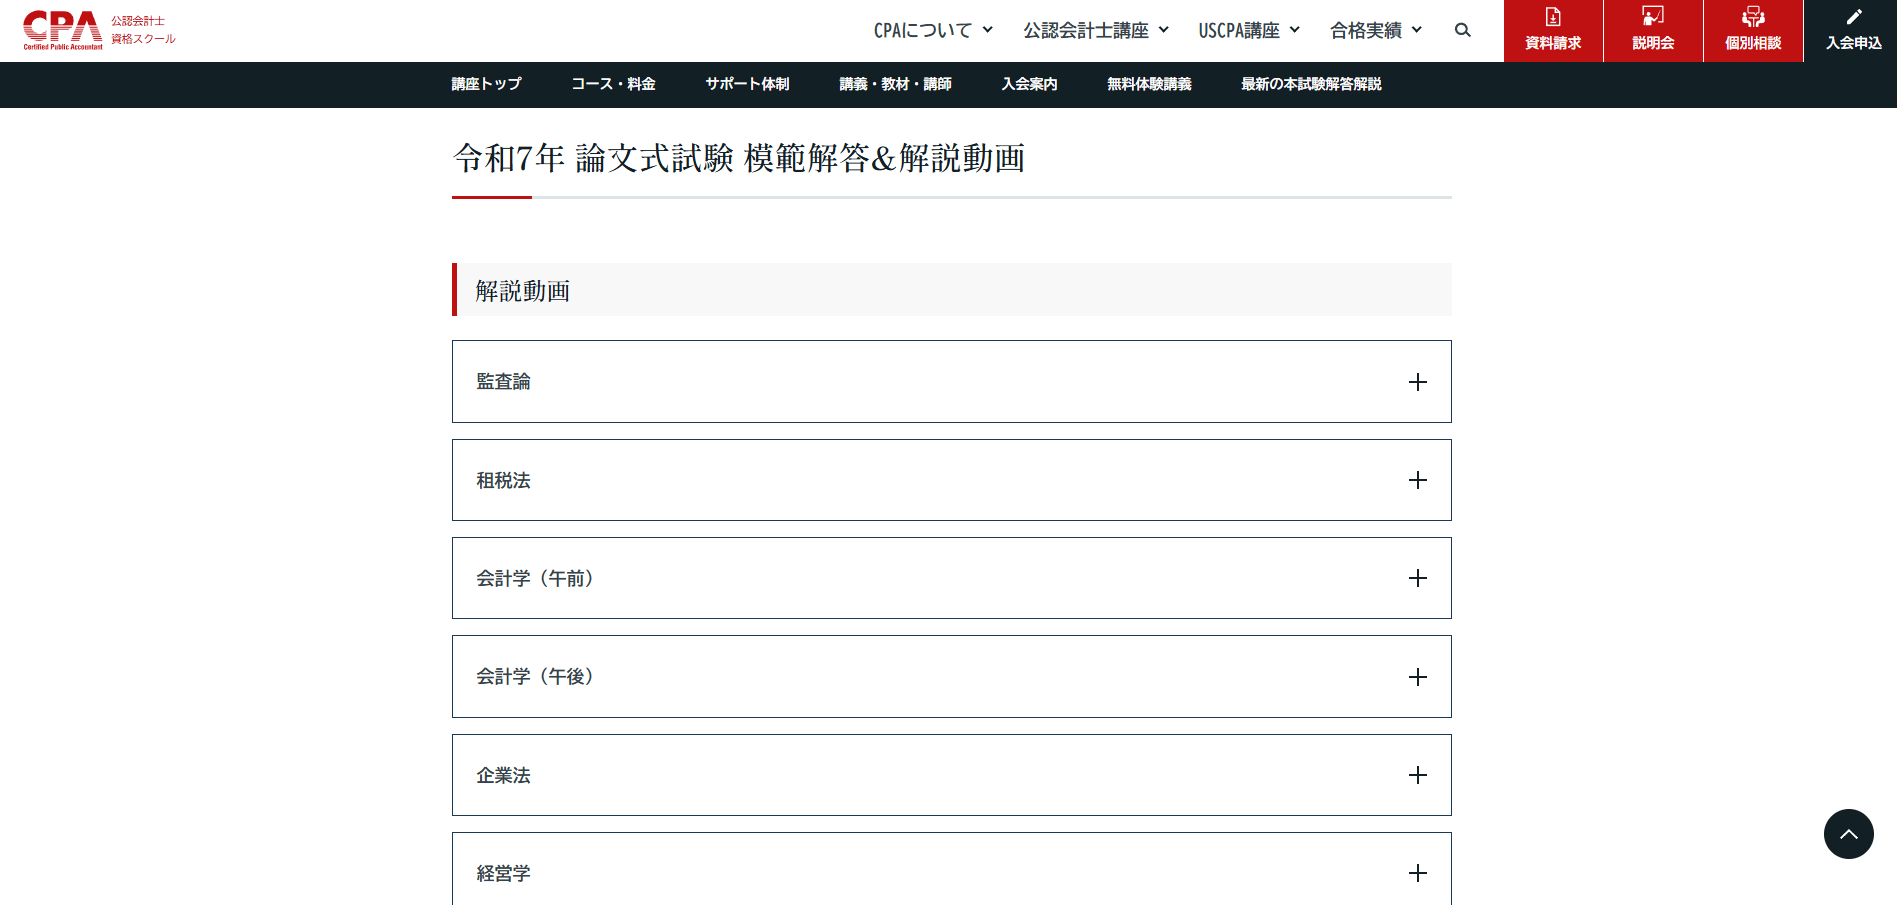The image size is (1897, 905).
Task: Open the 合格実績 dropdown menu
Action: [x=1376, y=30]
